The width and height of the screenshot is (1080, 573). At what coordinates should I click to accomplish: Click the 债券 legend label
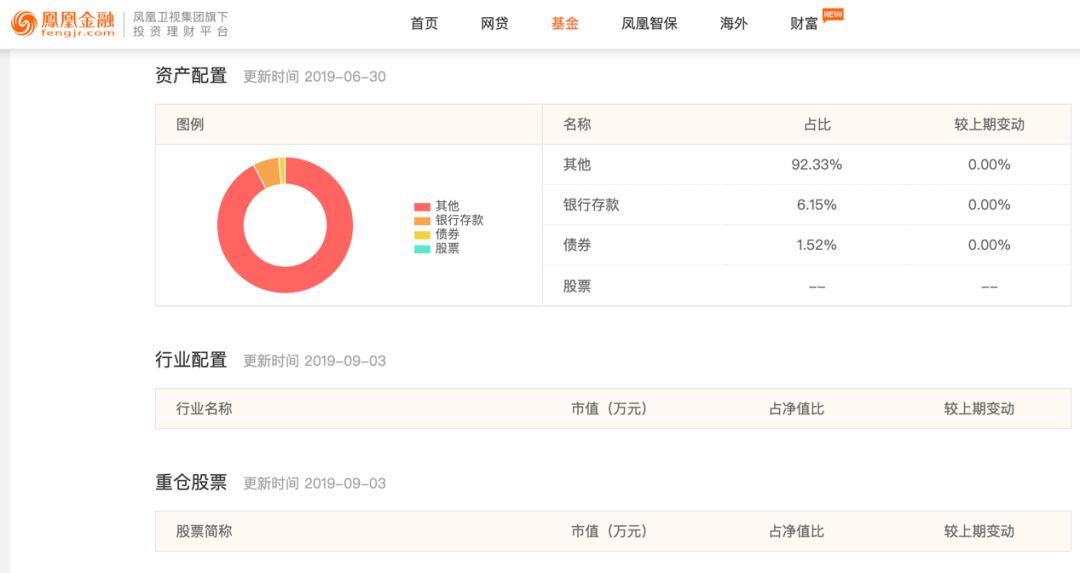click(447, 234)
